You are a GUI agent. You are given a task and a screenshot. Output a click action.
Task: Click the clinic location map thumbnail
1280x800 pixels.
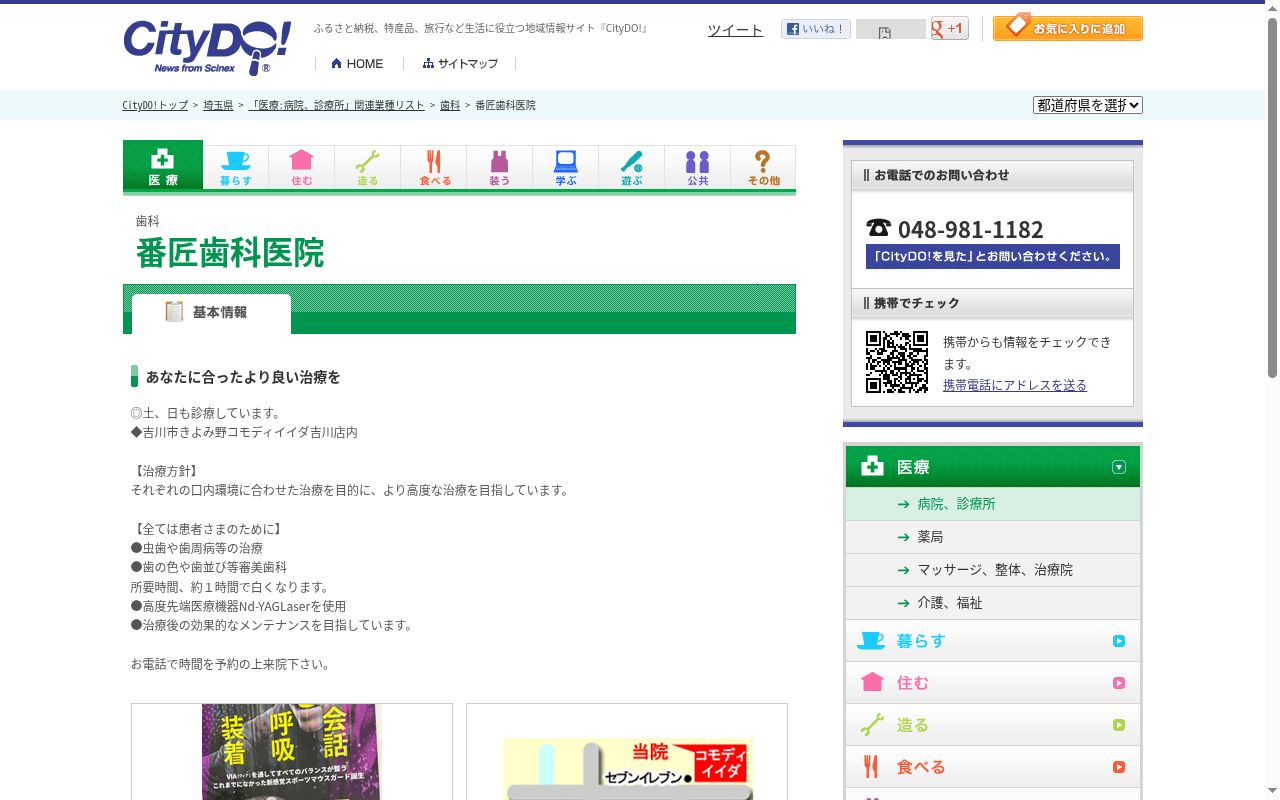[627, 769]
